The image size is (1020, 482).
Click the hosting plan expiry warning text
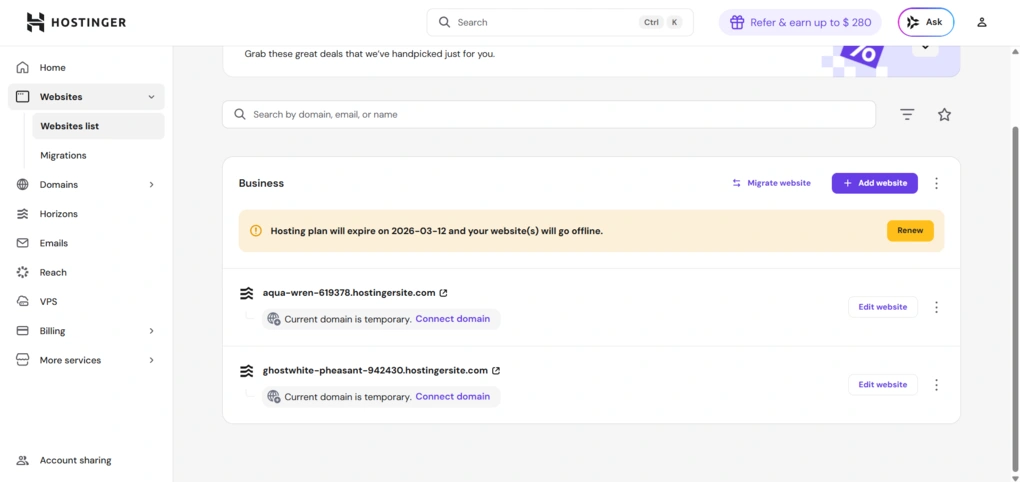(436, 231)
